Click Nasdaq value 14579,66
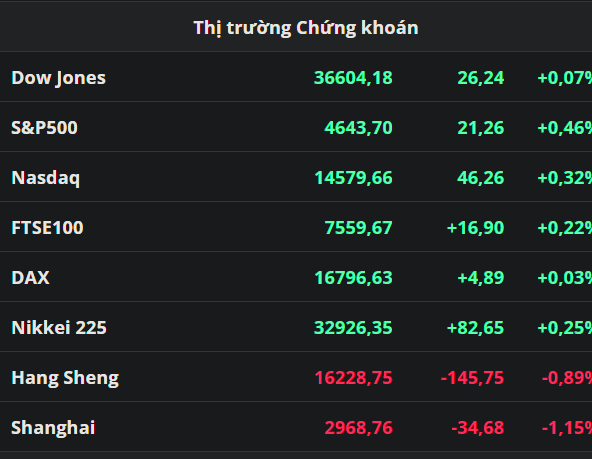This screenshot has height=459, width=592. [x=353, y=178]
